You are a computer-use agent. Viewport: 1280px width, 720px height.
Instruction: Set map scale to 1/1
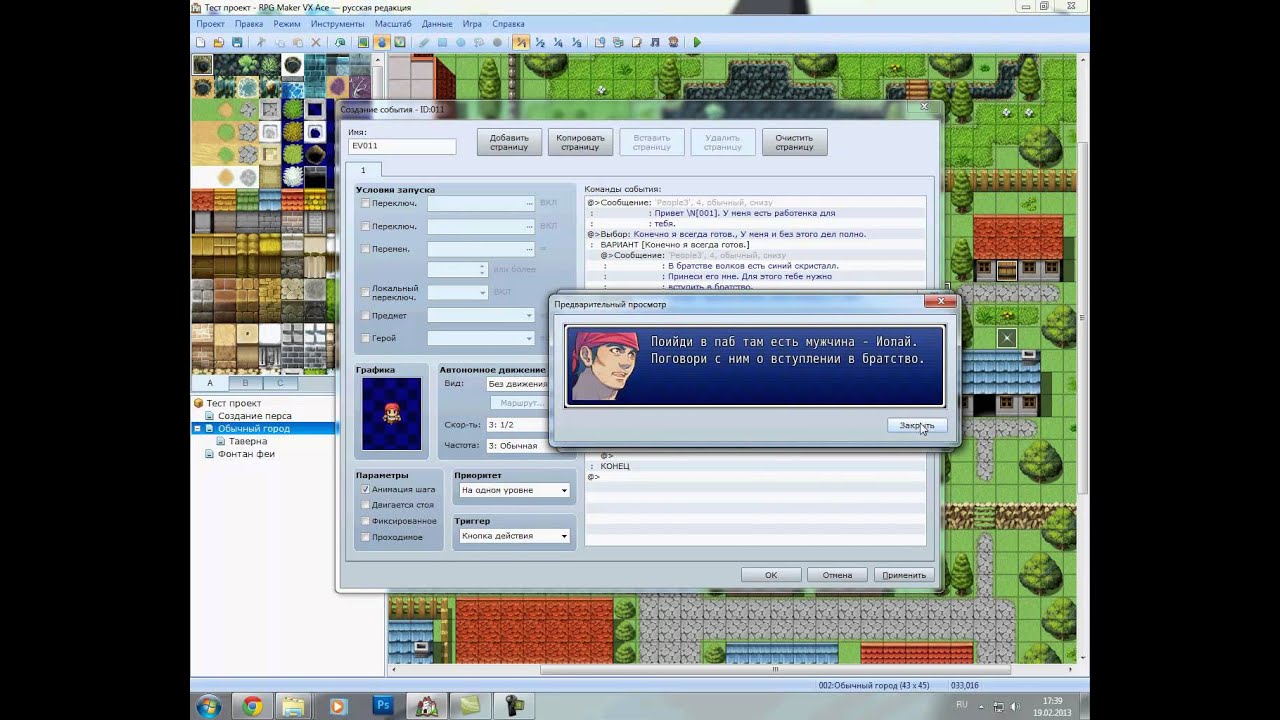tap(521, 43)
